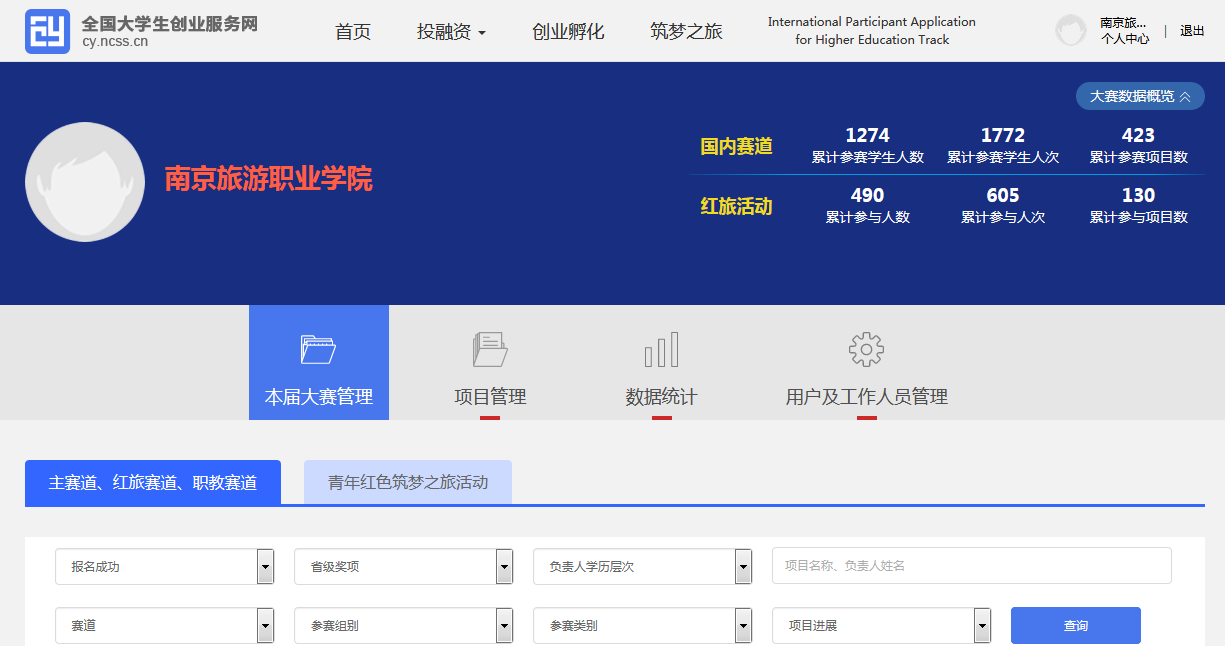Click the 查询 search button

pyautogui.click(x=1075, y=626)
